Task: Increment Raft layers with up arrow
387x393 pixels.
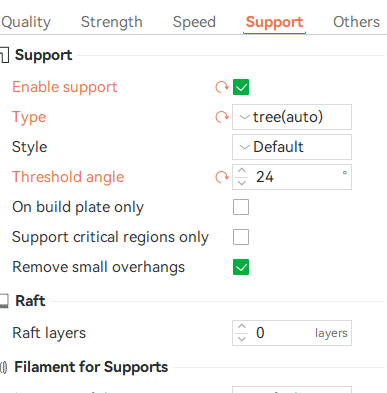Action: point(242,327)
